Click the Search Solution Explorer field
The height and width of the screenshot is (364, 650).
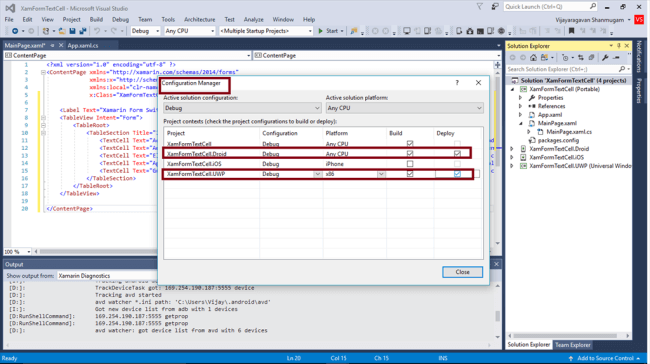point(564,69)
